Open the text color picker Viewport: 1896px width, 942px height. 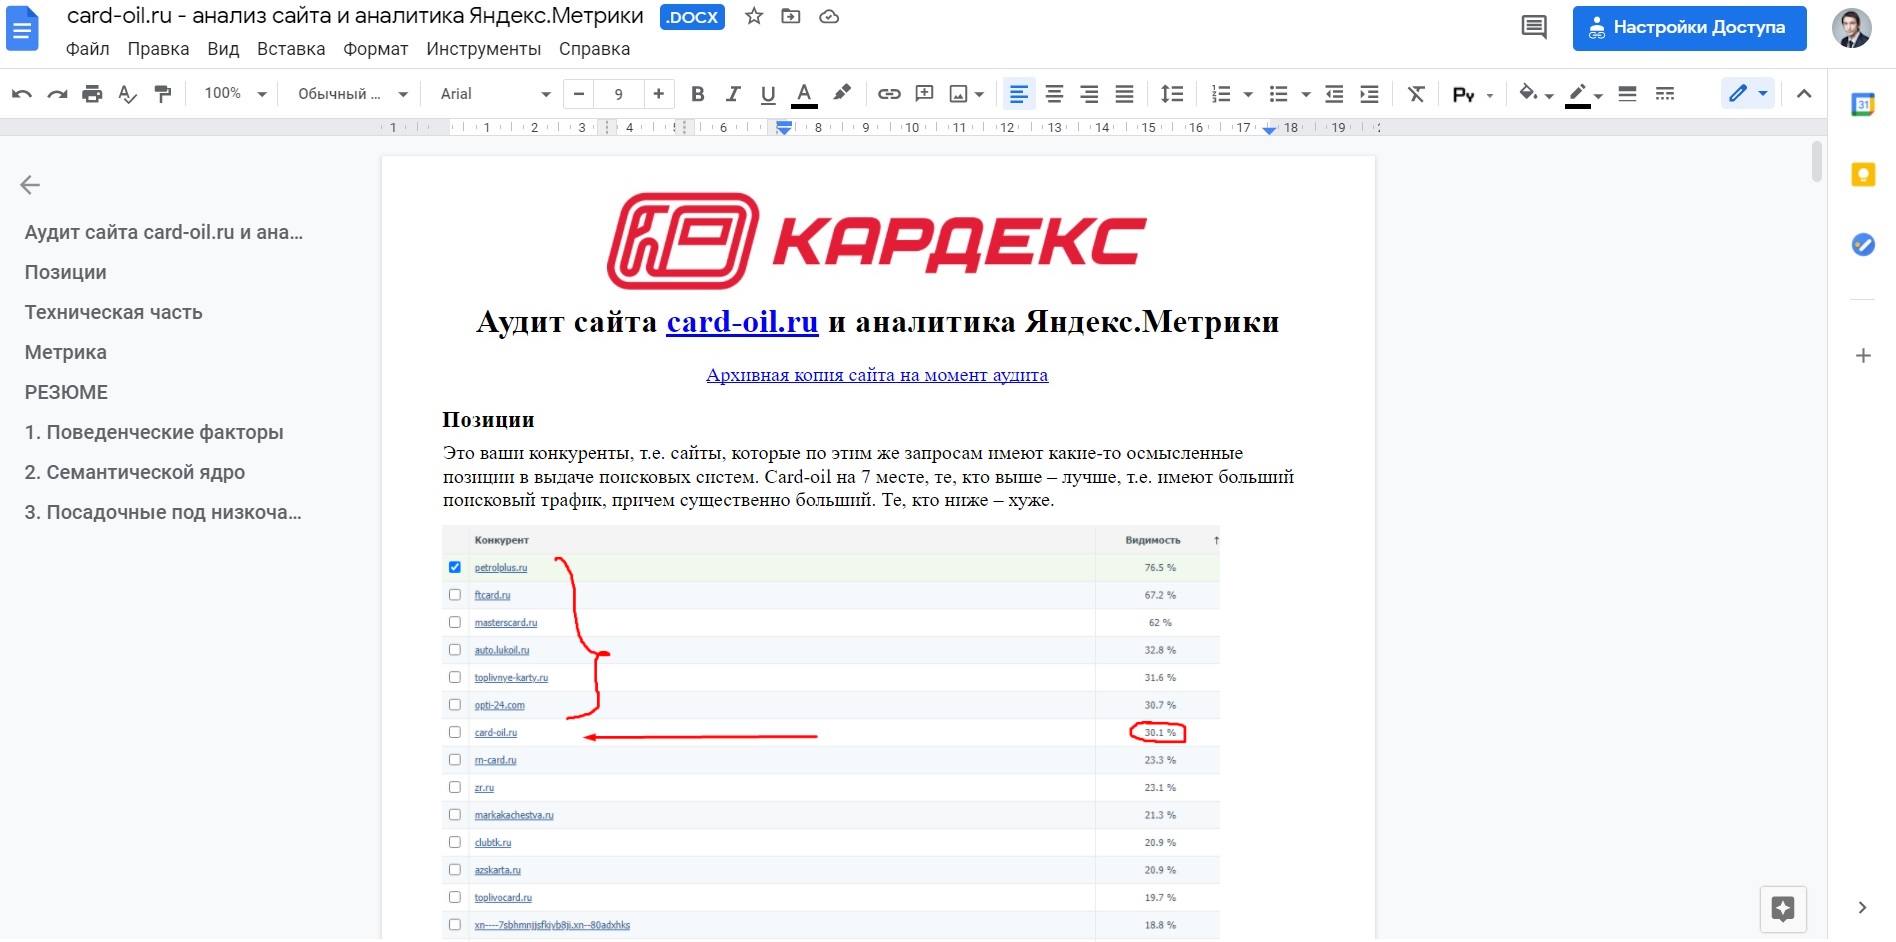(x=804, y=93)
